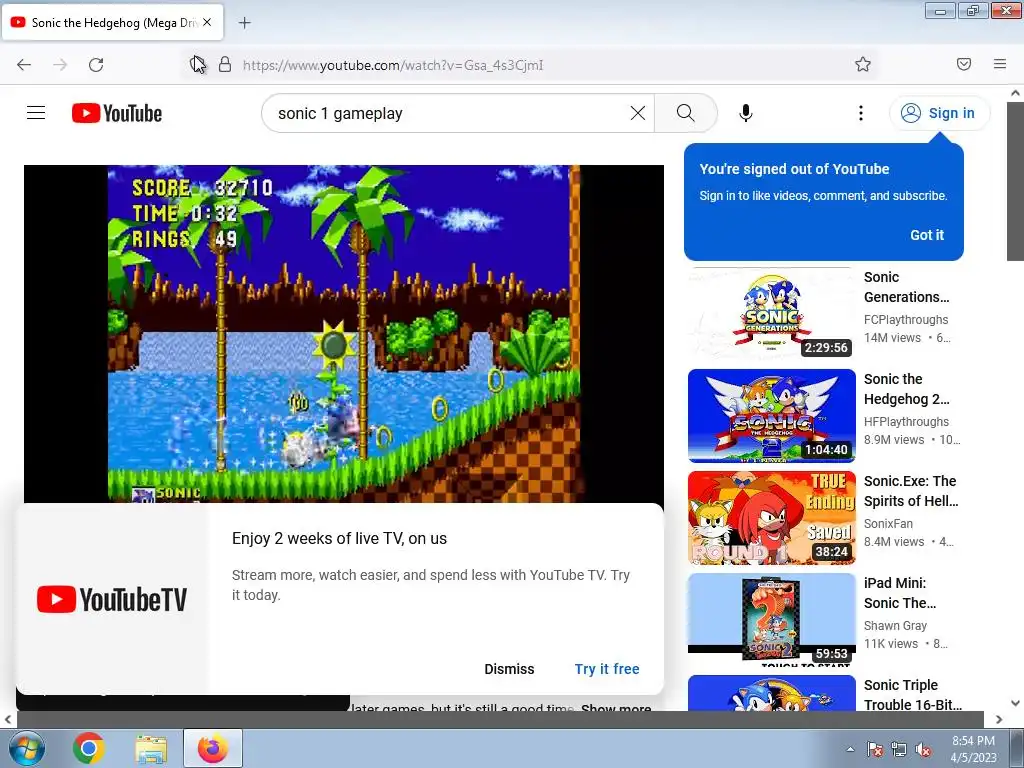The height and width of the screenshot is (768, 1024).
Task: Expand description with Show more
Action: click(x=616, y=708)
